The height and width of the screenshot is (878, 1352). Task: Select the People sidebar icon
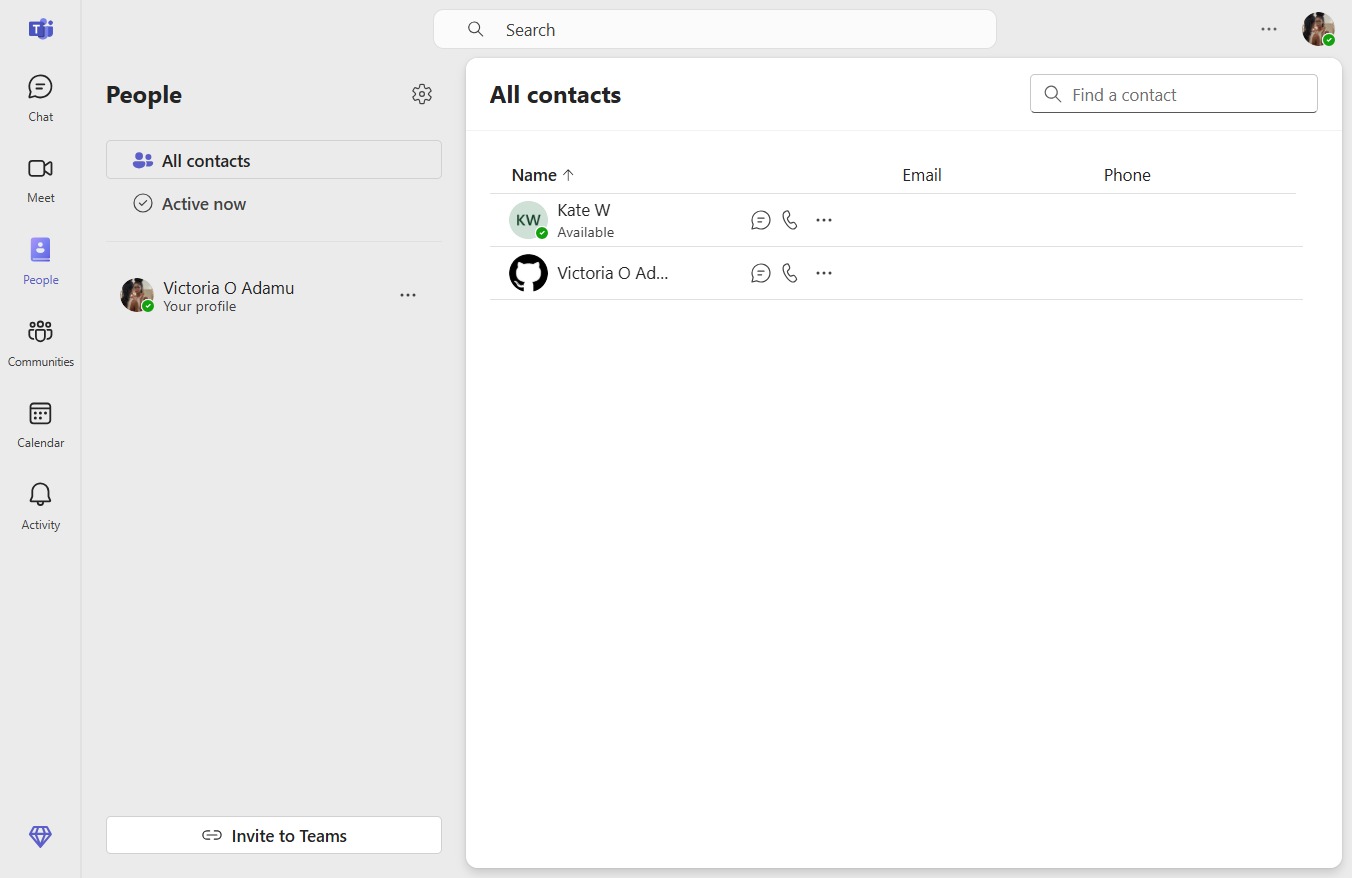[x=40, y=261]
